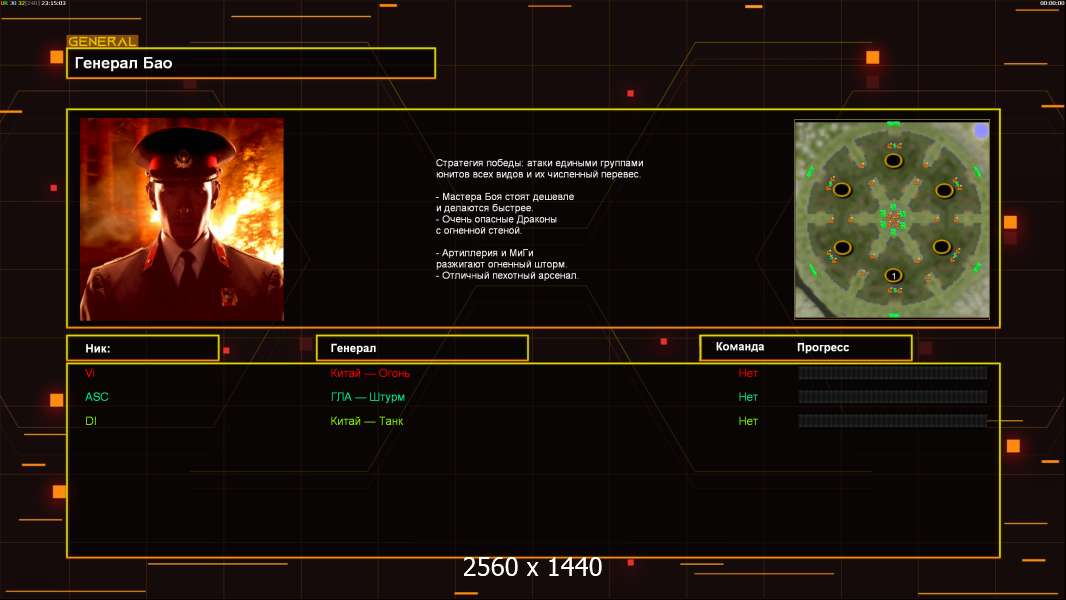Image resolution: width=1066 pixels, height=600 pixels.
Task: Click the 'Генерал' column header
Action: click(422, 348)
